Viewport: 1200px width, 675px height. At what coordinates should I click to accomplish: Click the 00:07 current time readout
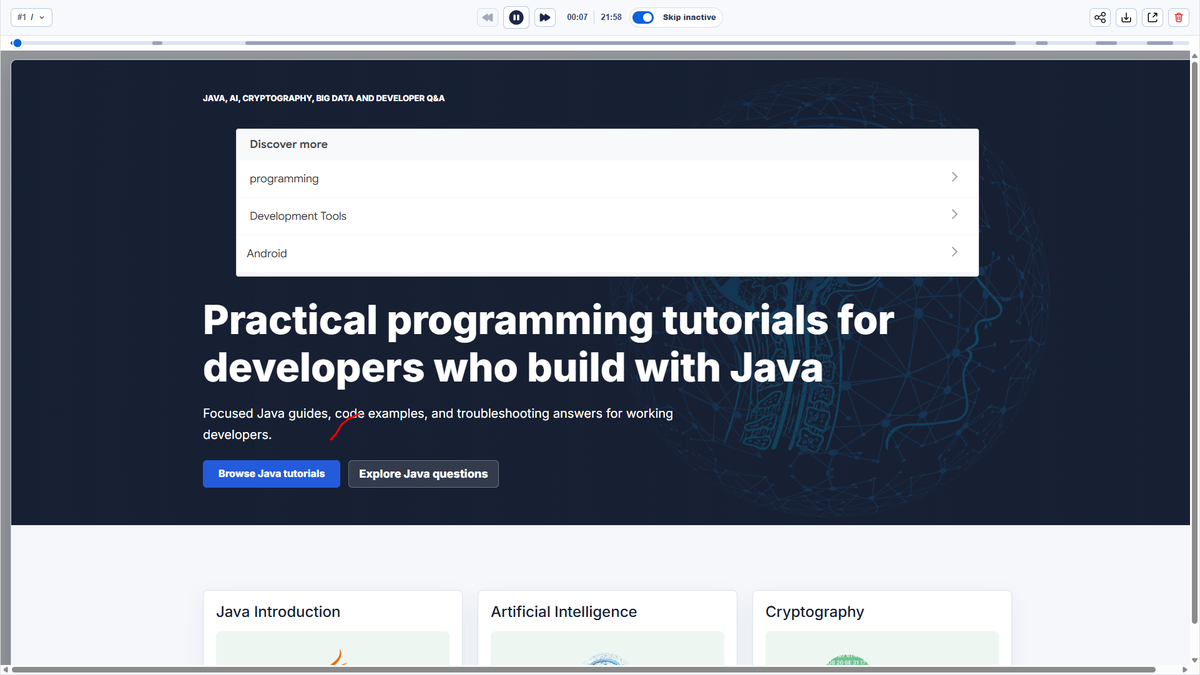pos(577,17)
